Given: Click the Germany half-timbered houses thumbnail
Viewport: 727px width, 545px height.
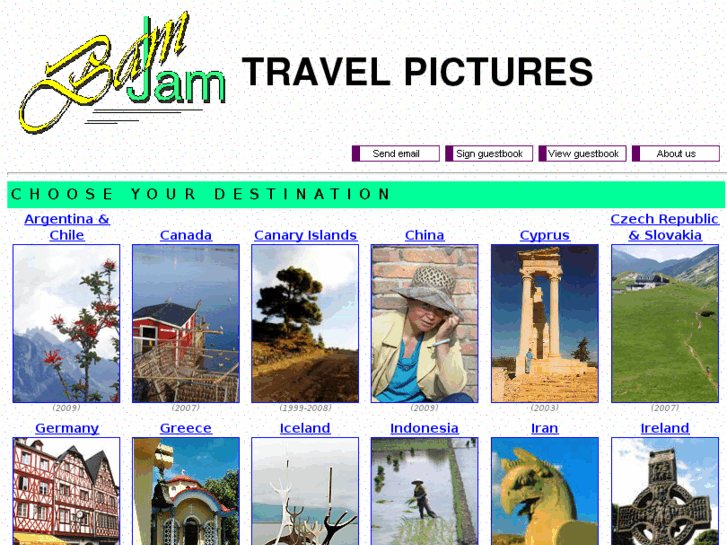Looking at the screenshot, I should click(x=66, y=491).
